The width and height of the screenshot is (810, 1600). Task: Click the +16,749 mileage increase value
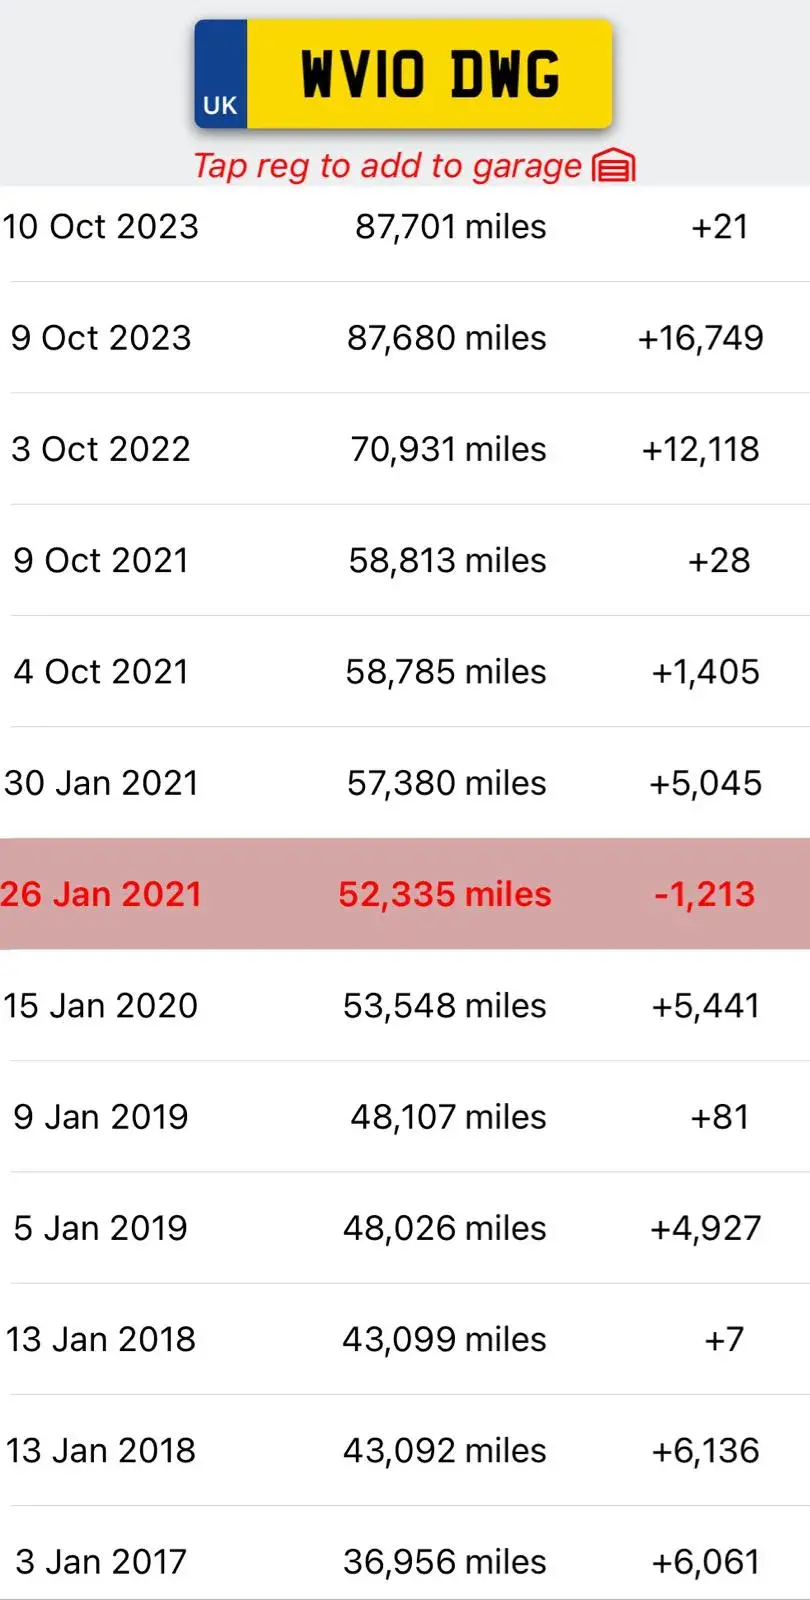click(x=701, y=338)
